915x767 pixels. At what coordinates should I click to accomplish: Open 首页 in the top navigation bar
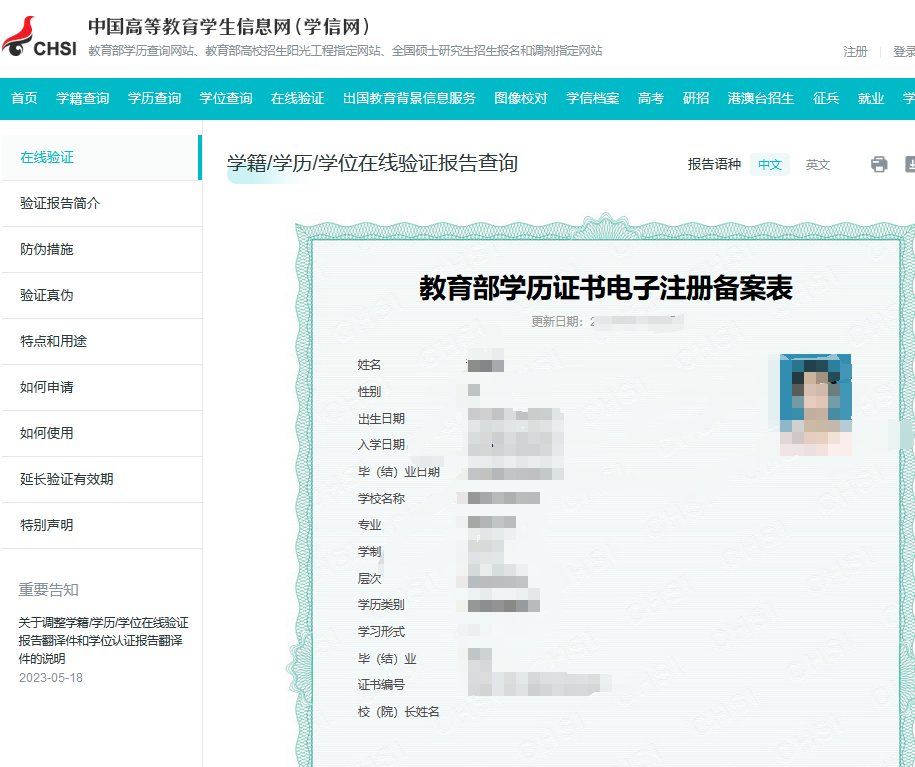(x=24, y=98)
